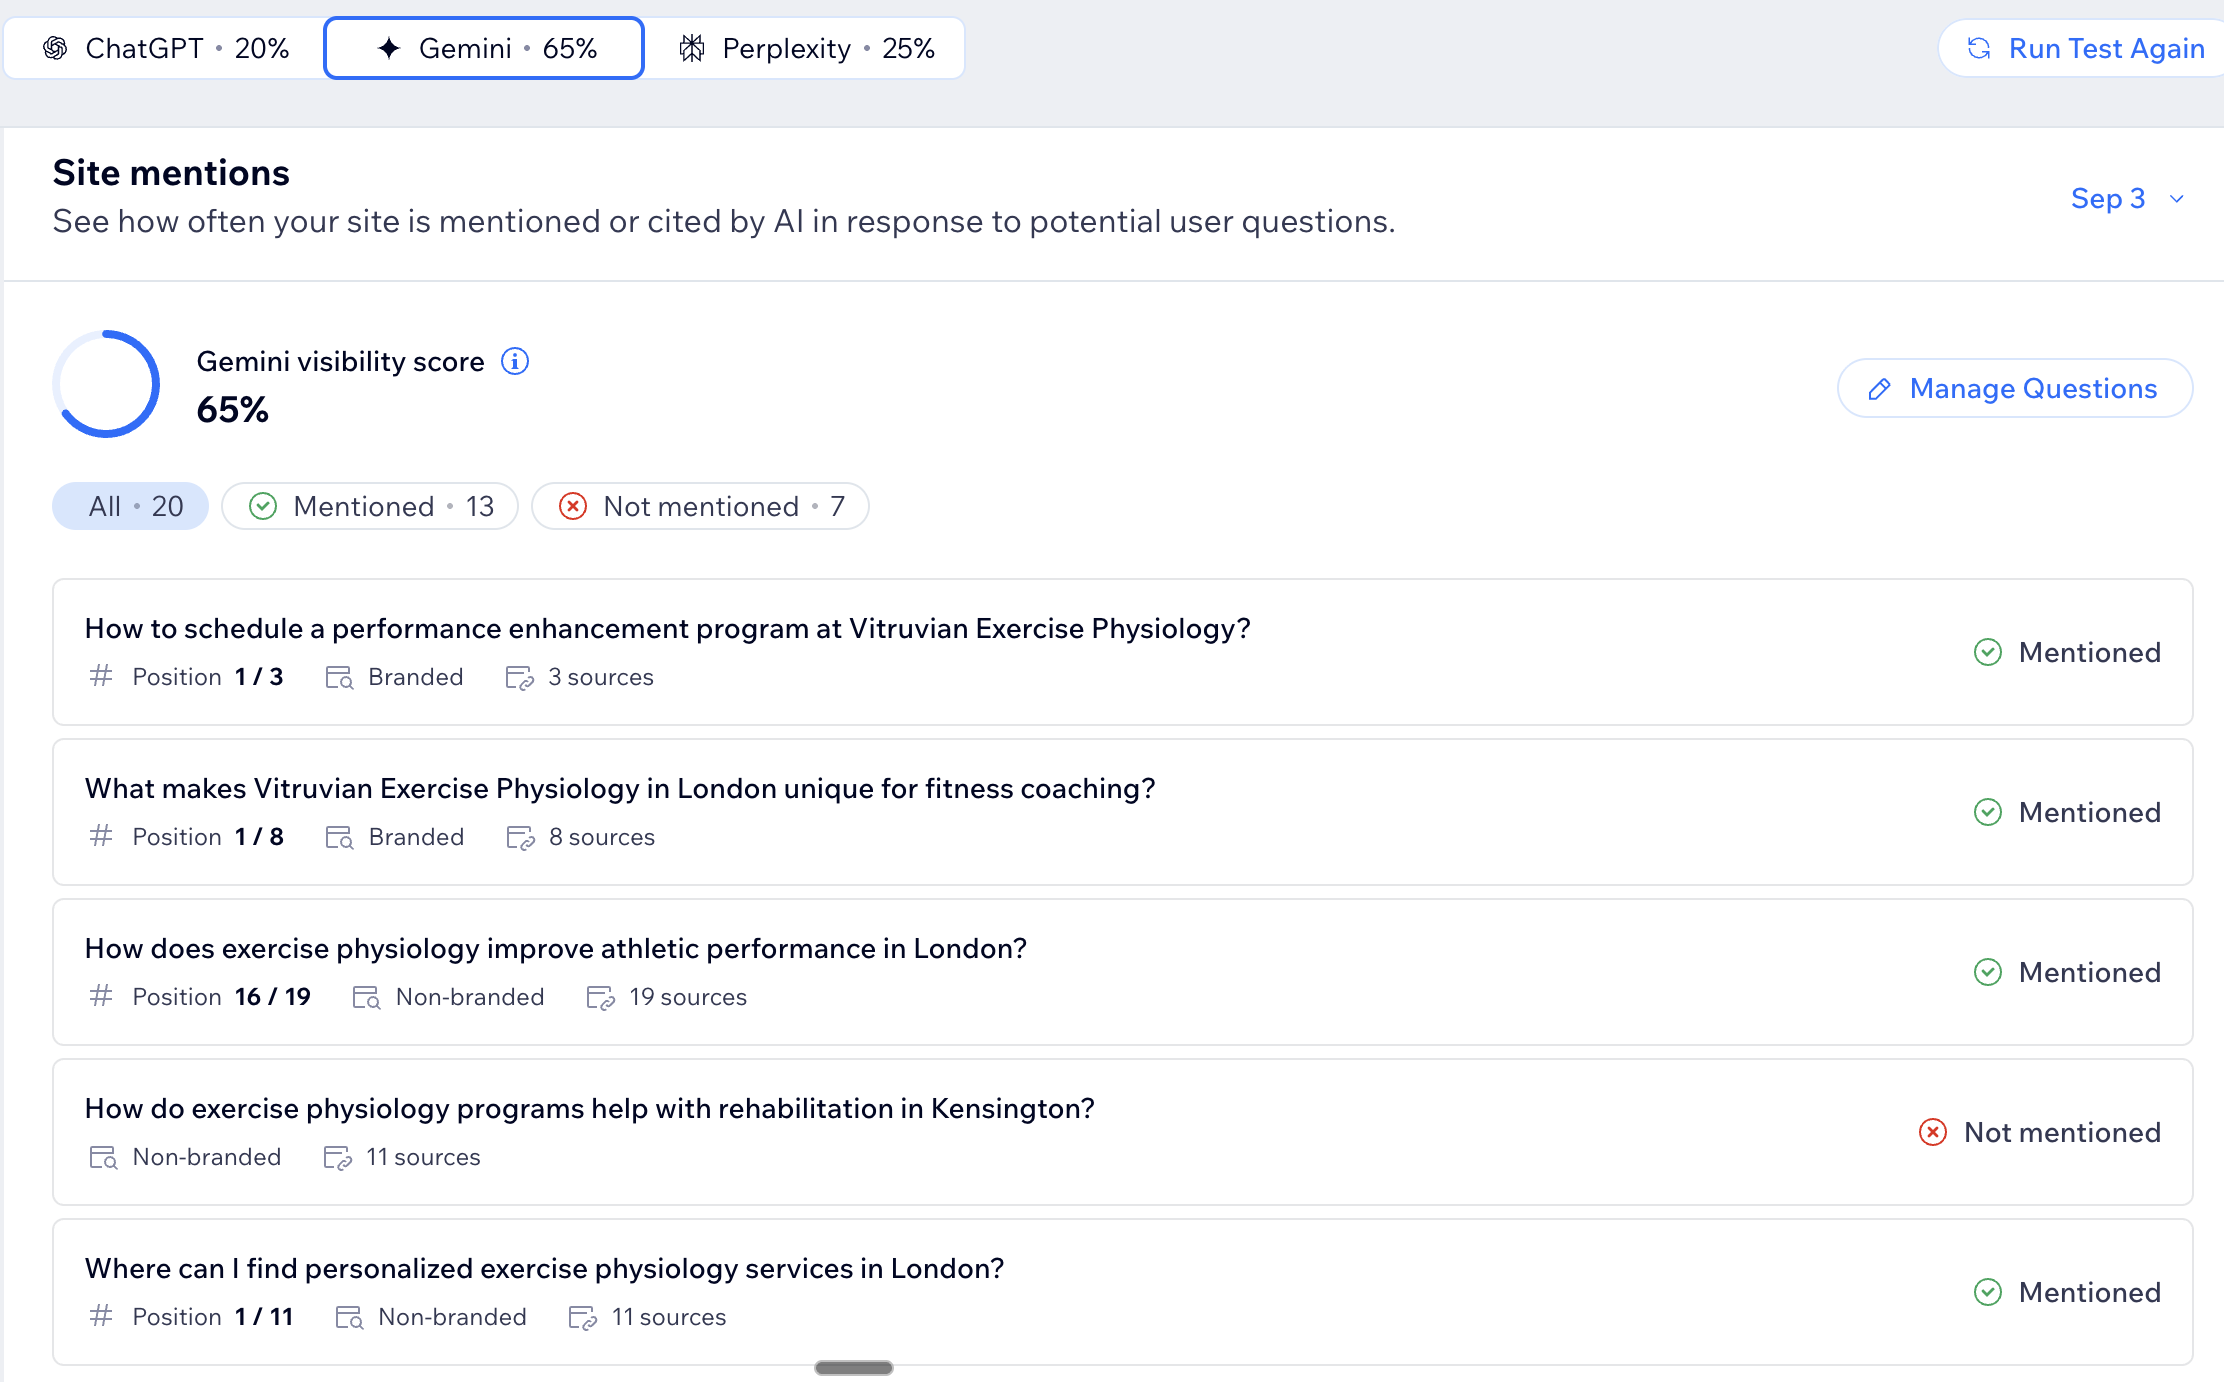Click Mentioned check icon in athletic performance row

click(1988, 972)
